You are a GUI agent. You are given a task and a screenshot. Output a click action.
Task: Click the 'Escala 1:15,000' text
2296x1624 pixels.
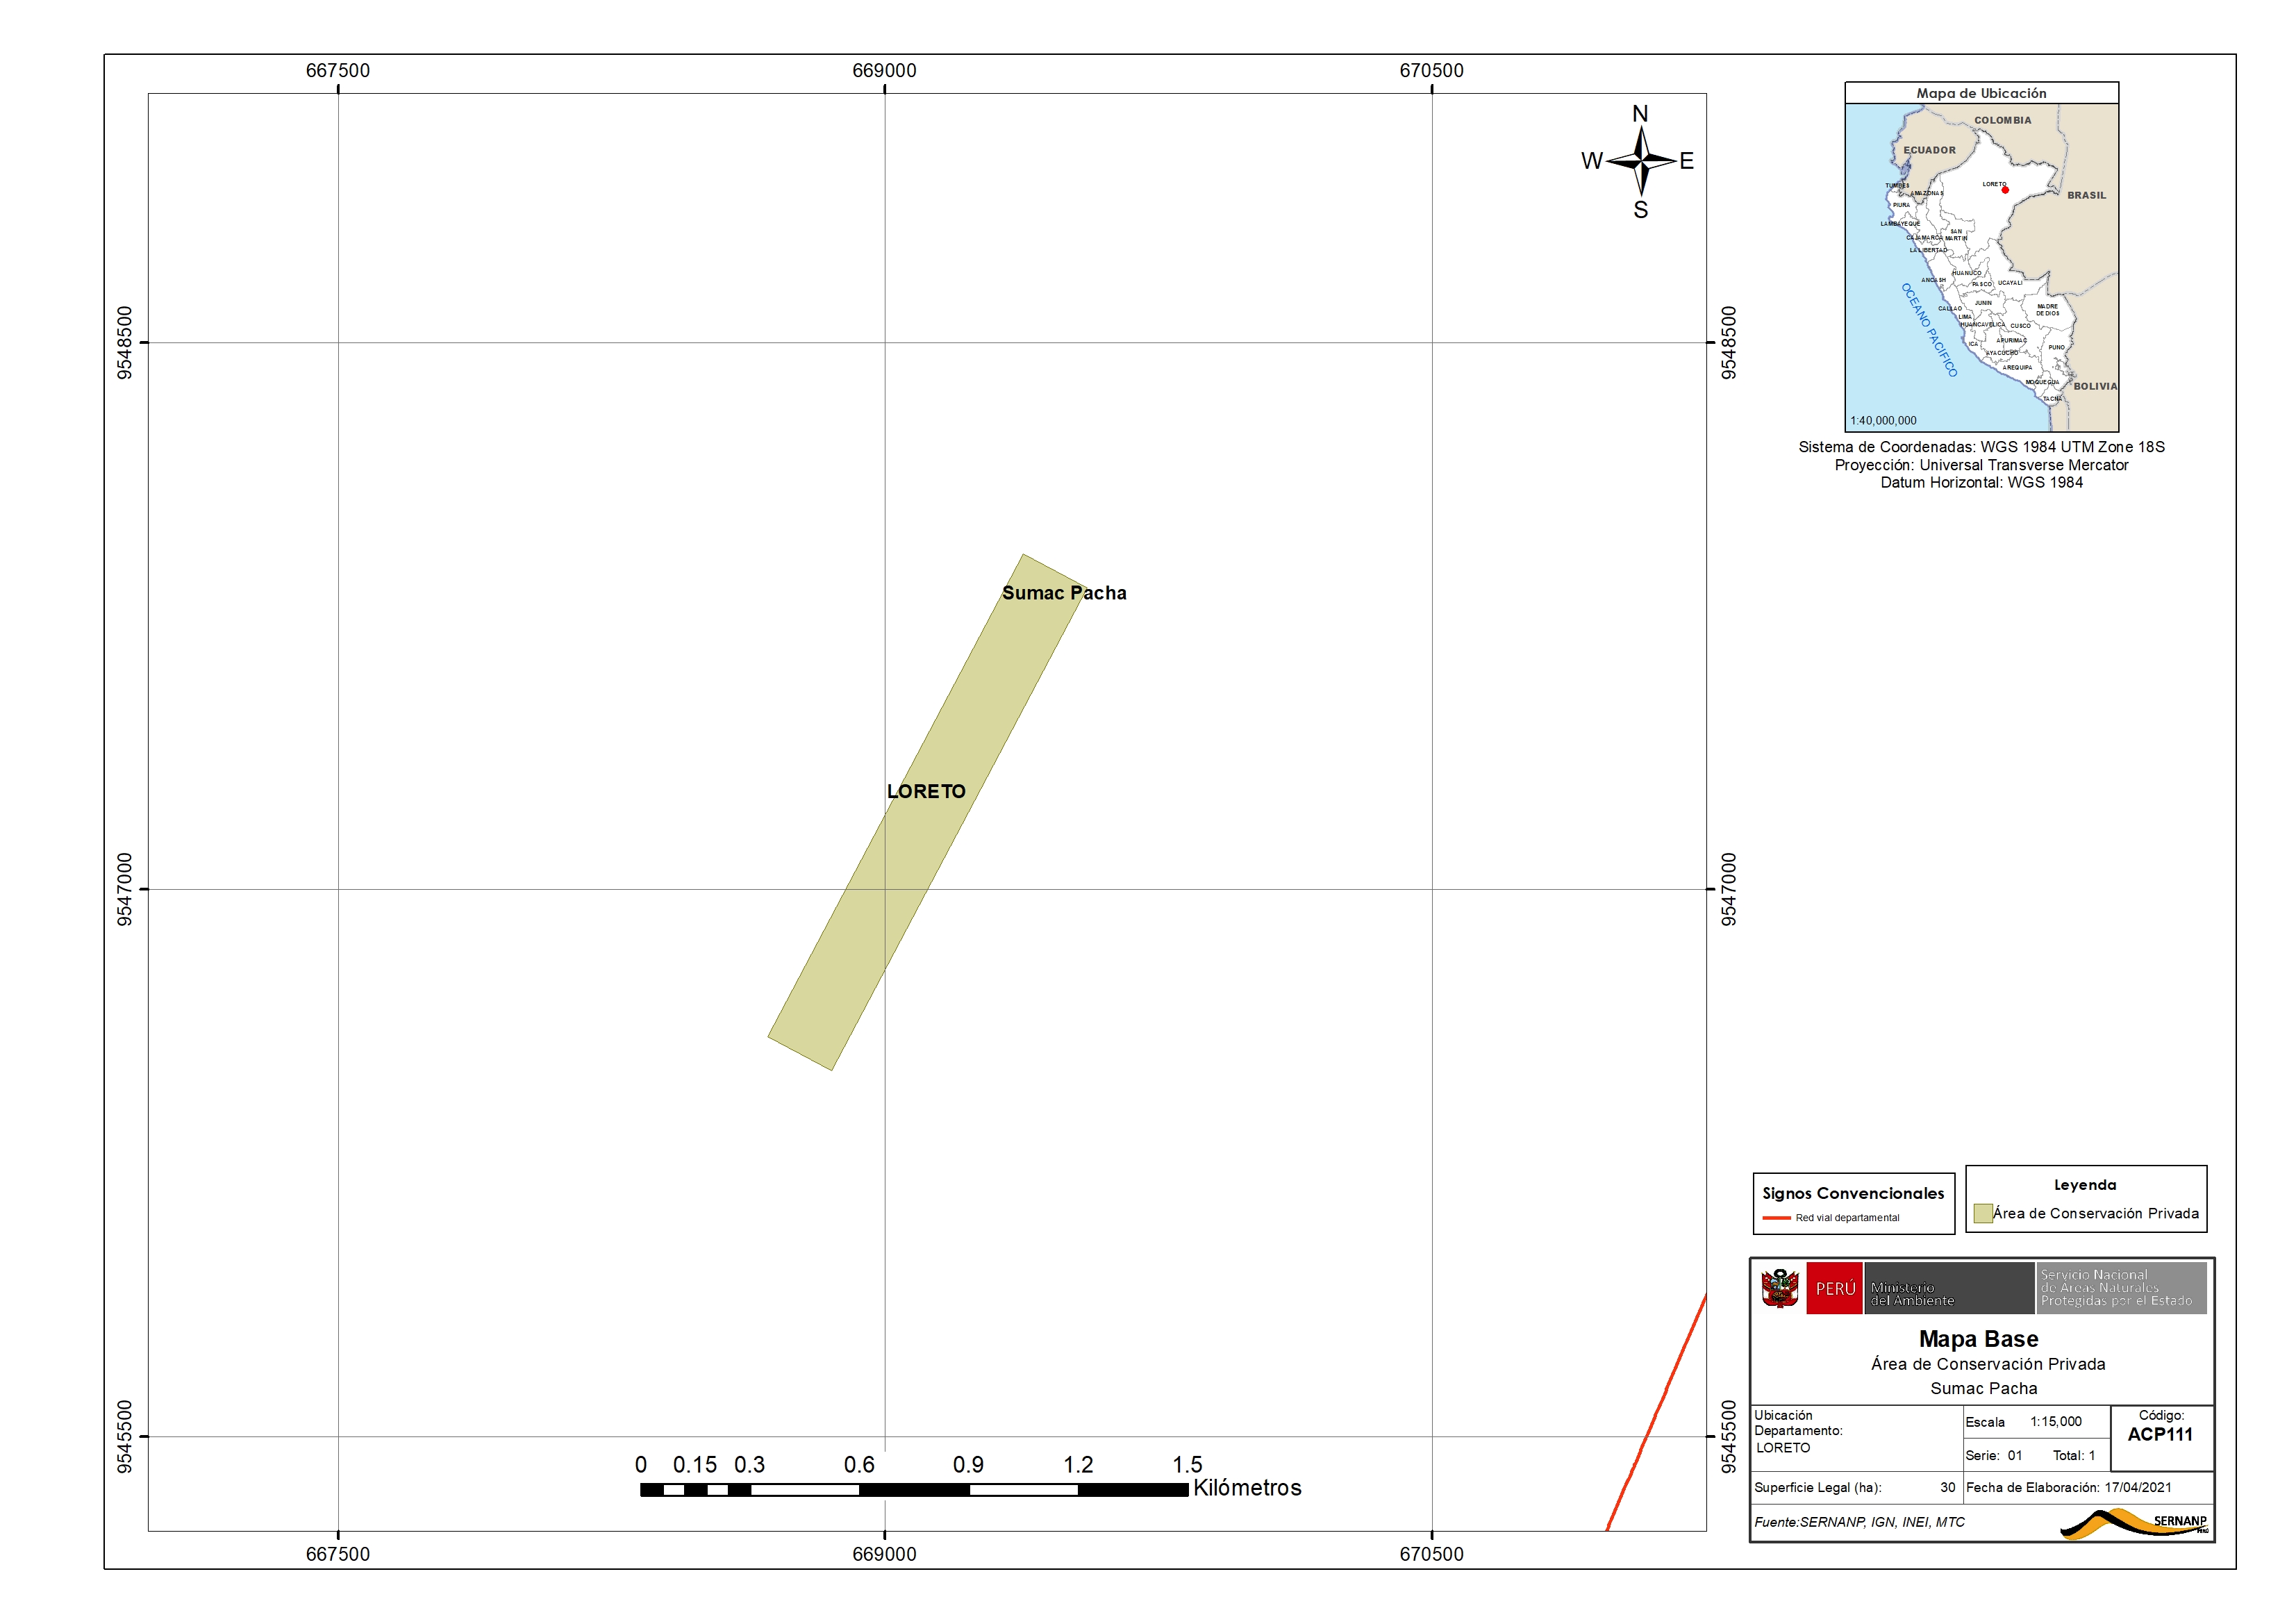pos(2023,1422)
